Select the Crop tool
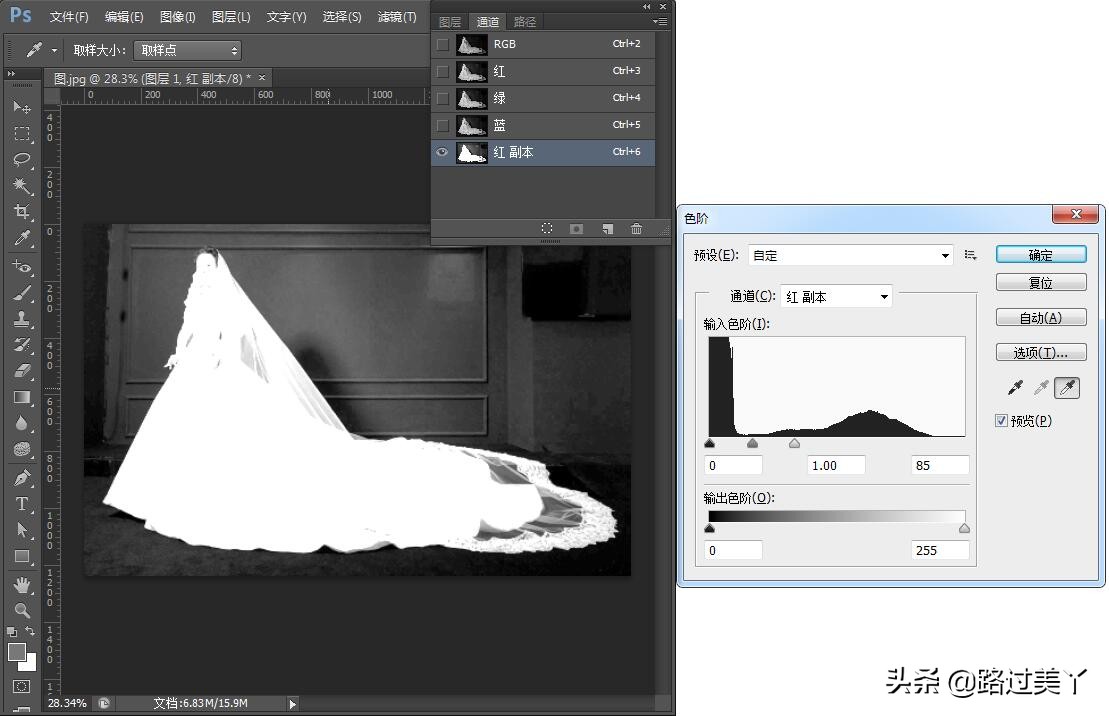1109x716 pixels. (22, 212)
